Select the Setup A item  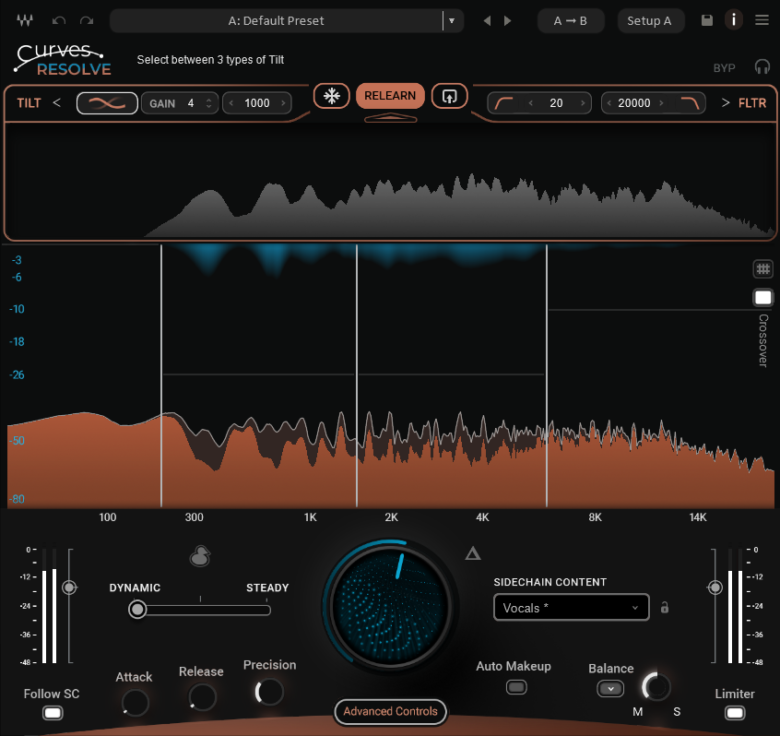pos(649,21)
